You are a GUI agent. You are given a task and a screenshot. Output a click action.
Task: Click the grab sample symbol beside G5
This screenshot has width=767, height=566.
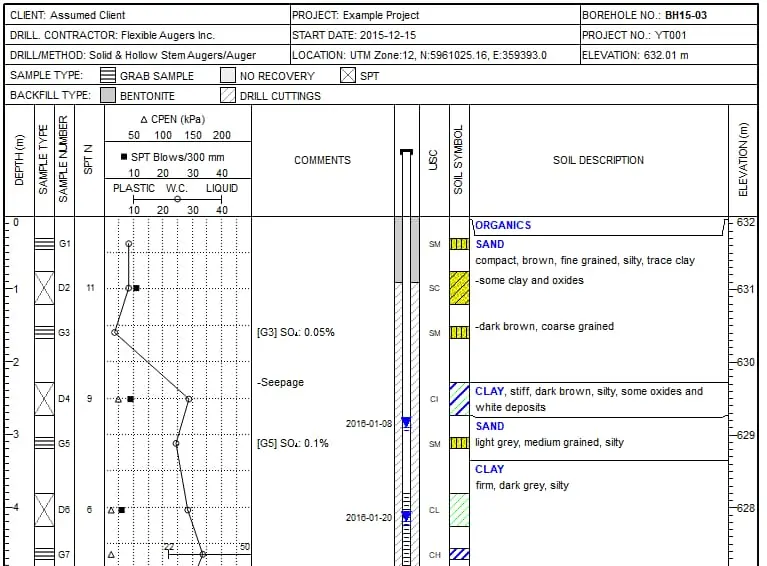click(x=45, y=443)
